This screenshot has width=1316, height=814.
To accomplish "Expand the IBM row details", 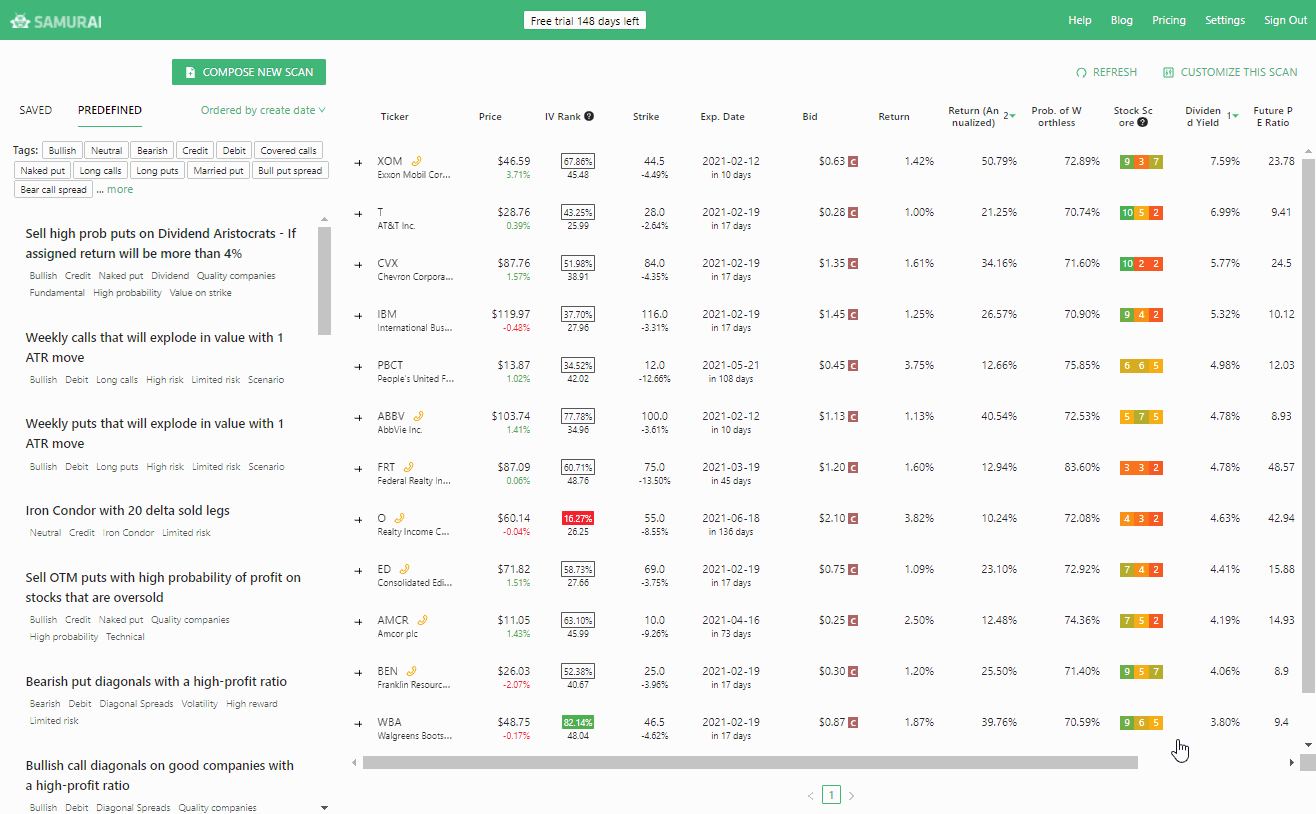I will (x=359, y=315).
